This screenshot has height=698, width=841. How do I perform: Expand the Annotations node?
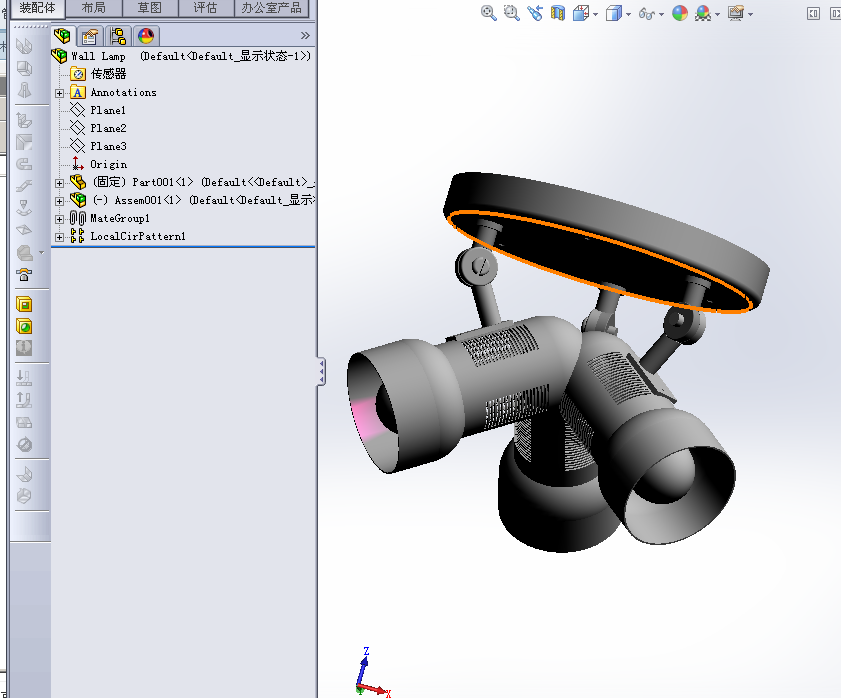(60, 93)
